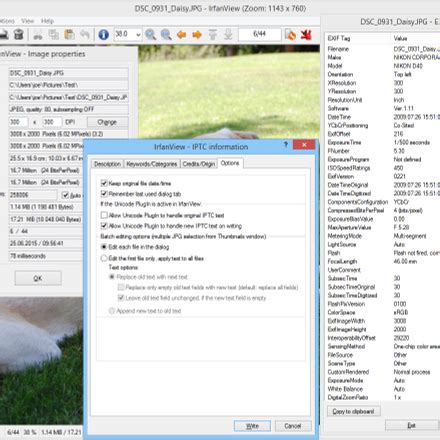Click the Change DPI button
440x440 pixels.
click(107, 122)
